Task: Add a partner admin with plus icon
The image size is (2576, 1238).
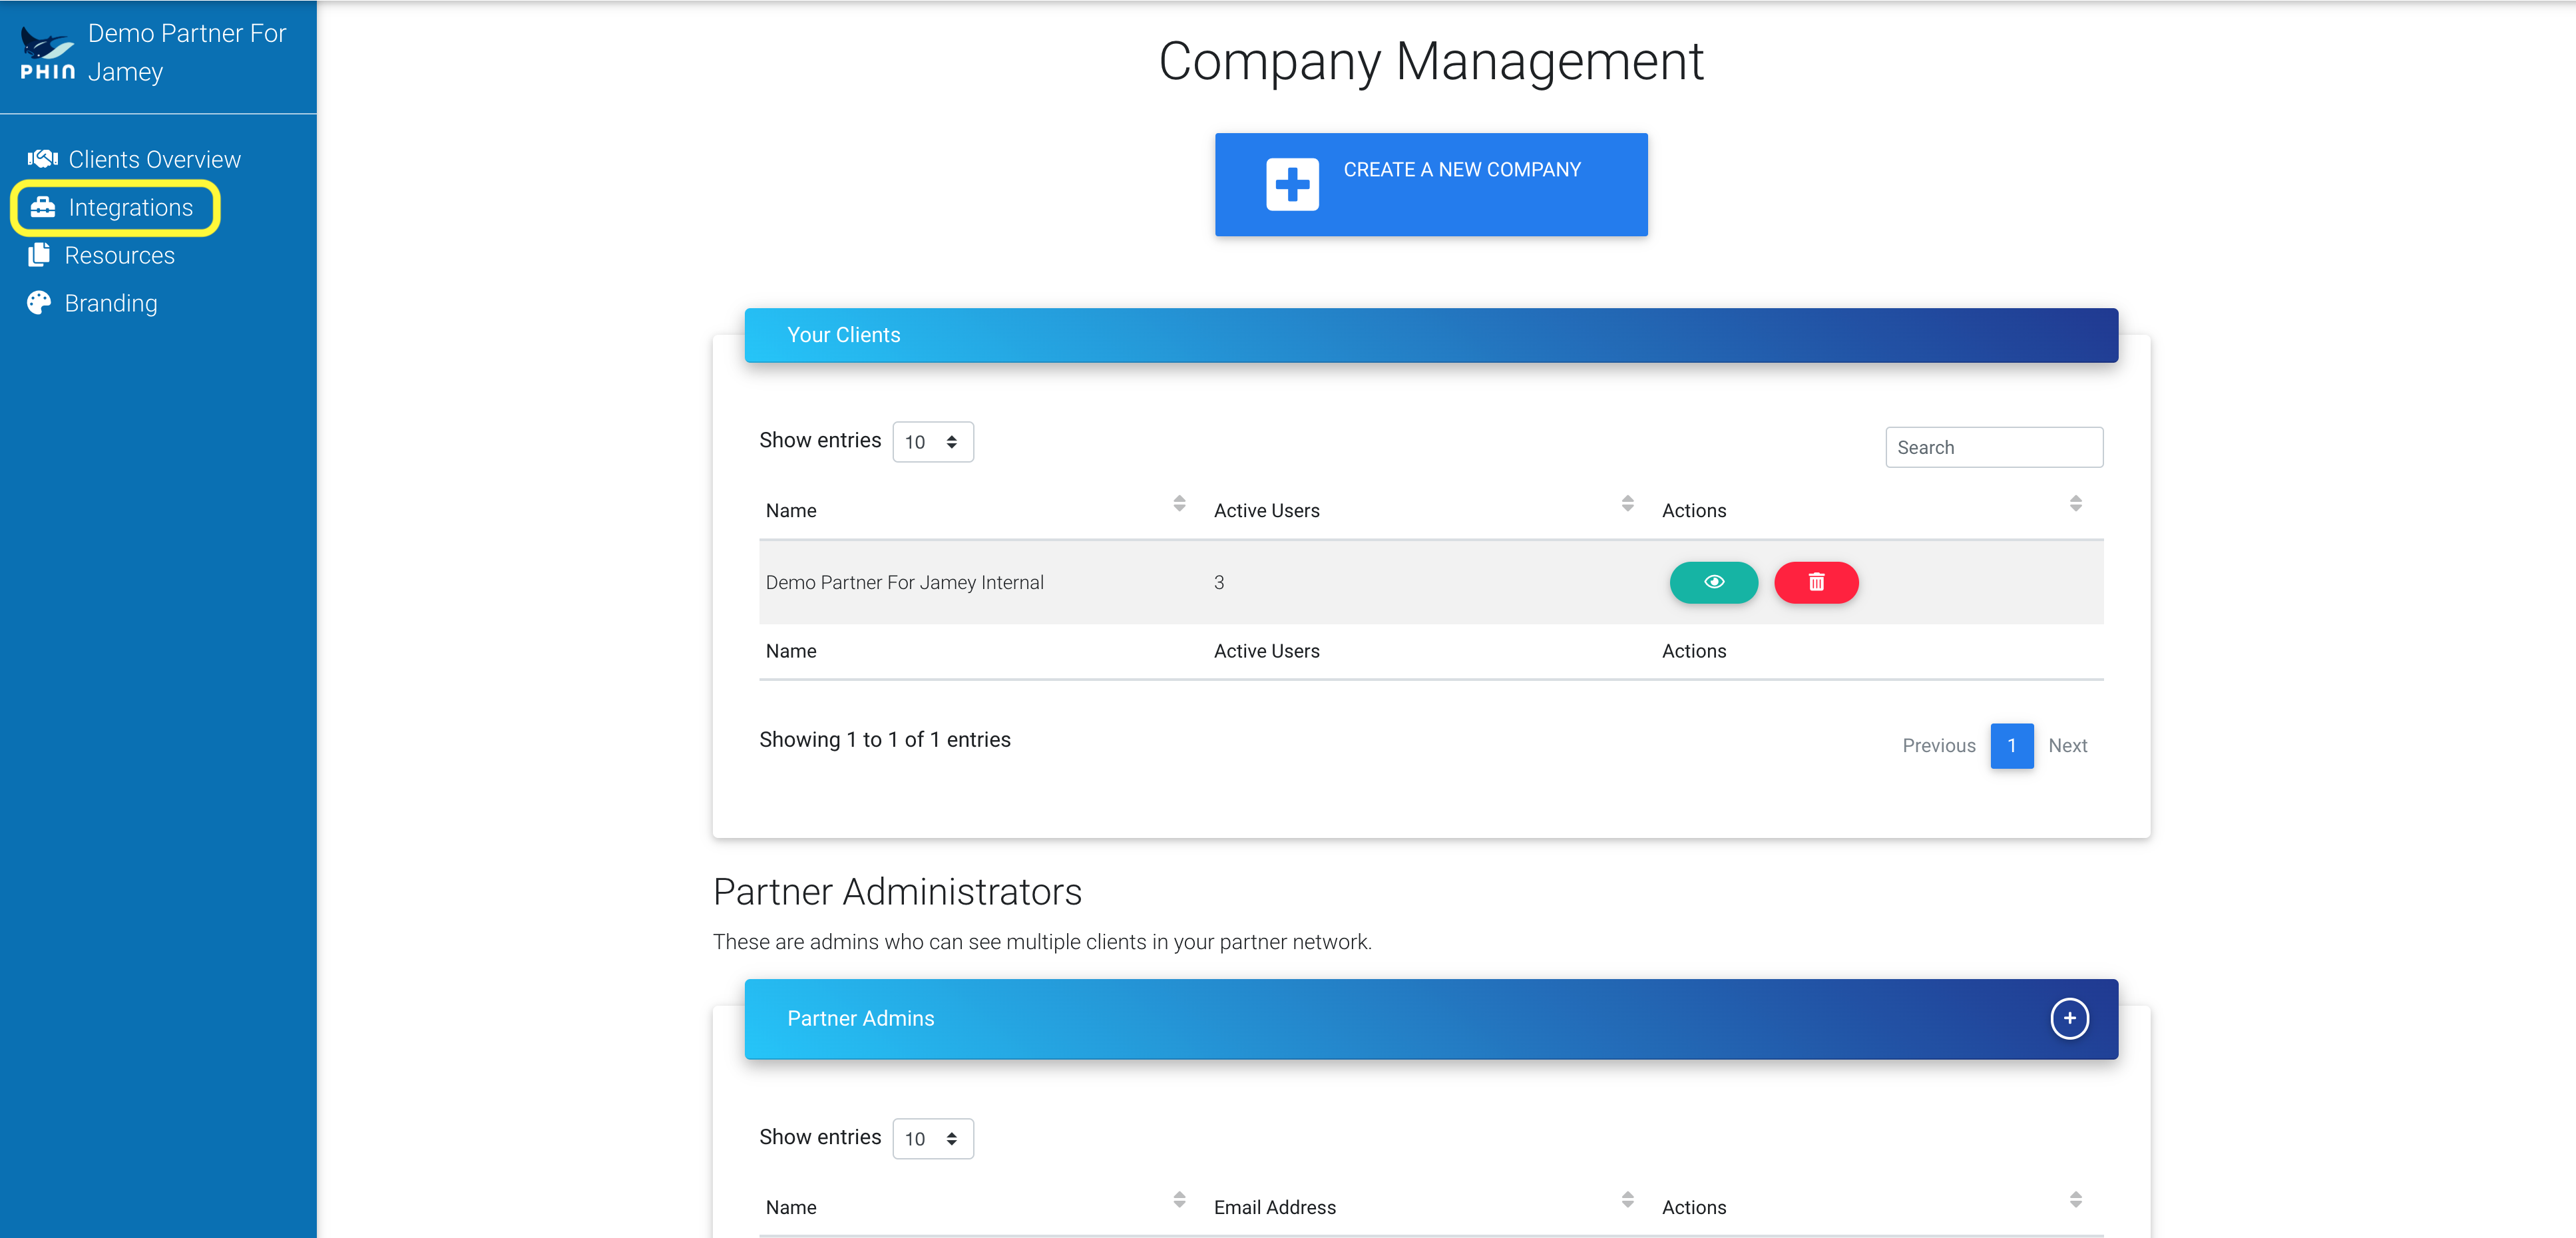Action: coord(2069,1019)
